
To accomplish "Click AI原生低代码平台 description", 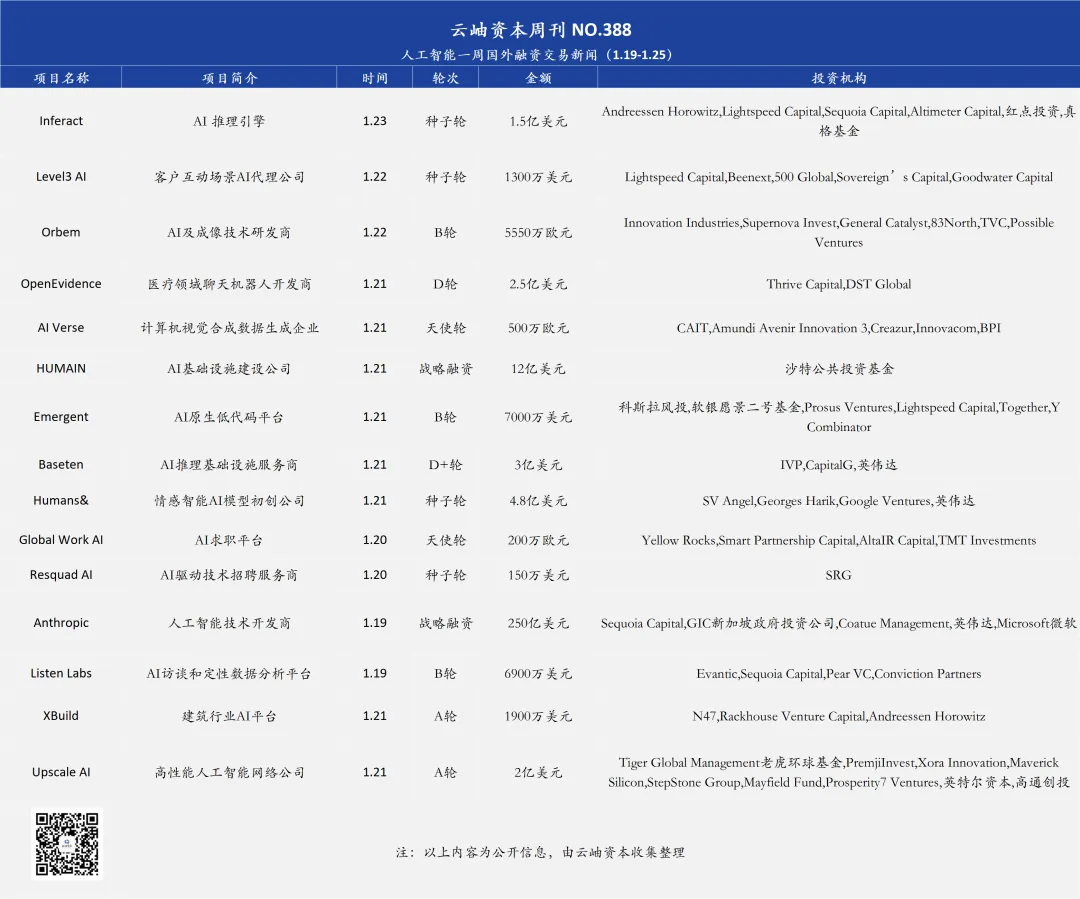I will [229, 417].
